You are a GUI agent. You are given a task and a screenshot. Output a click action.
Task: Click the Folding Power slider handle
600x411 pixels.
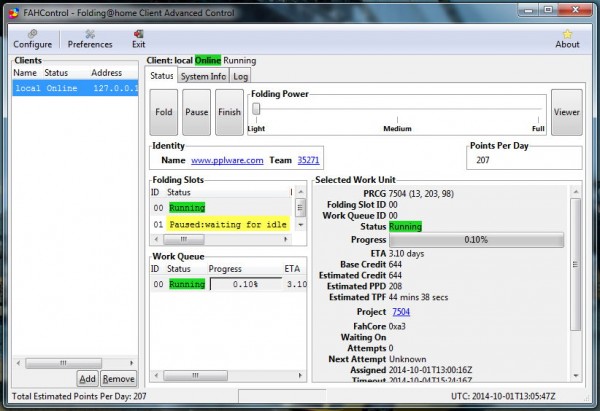[256, 109]
